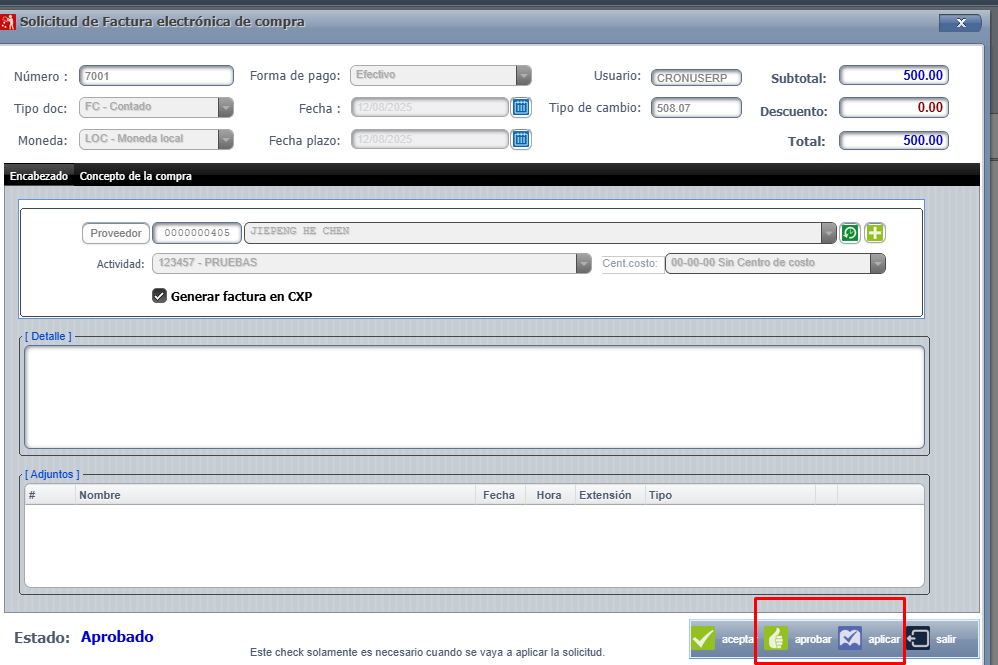Click inside the Detalle text area
Viewport: 998px width, 665px height.
coord(474,397)
